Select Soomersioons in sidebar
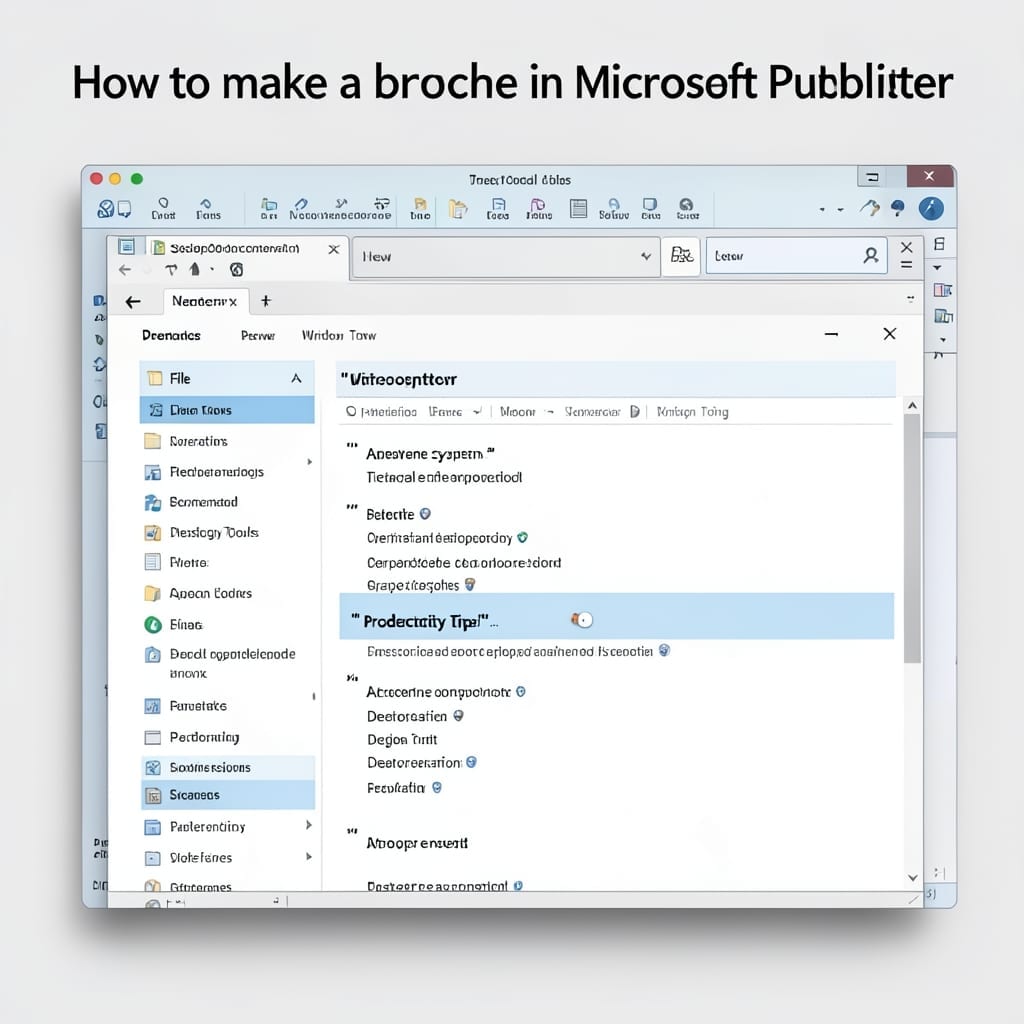 [227, 767]
